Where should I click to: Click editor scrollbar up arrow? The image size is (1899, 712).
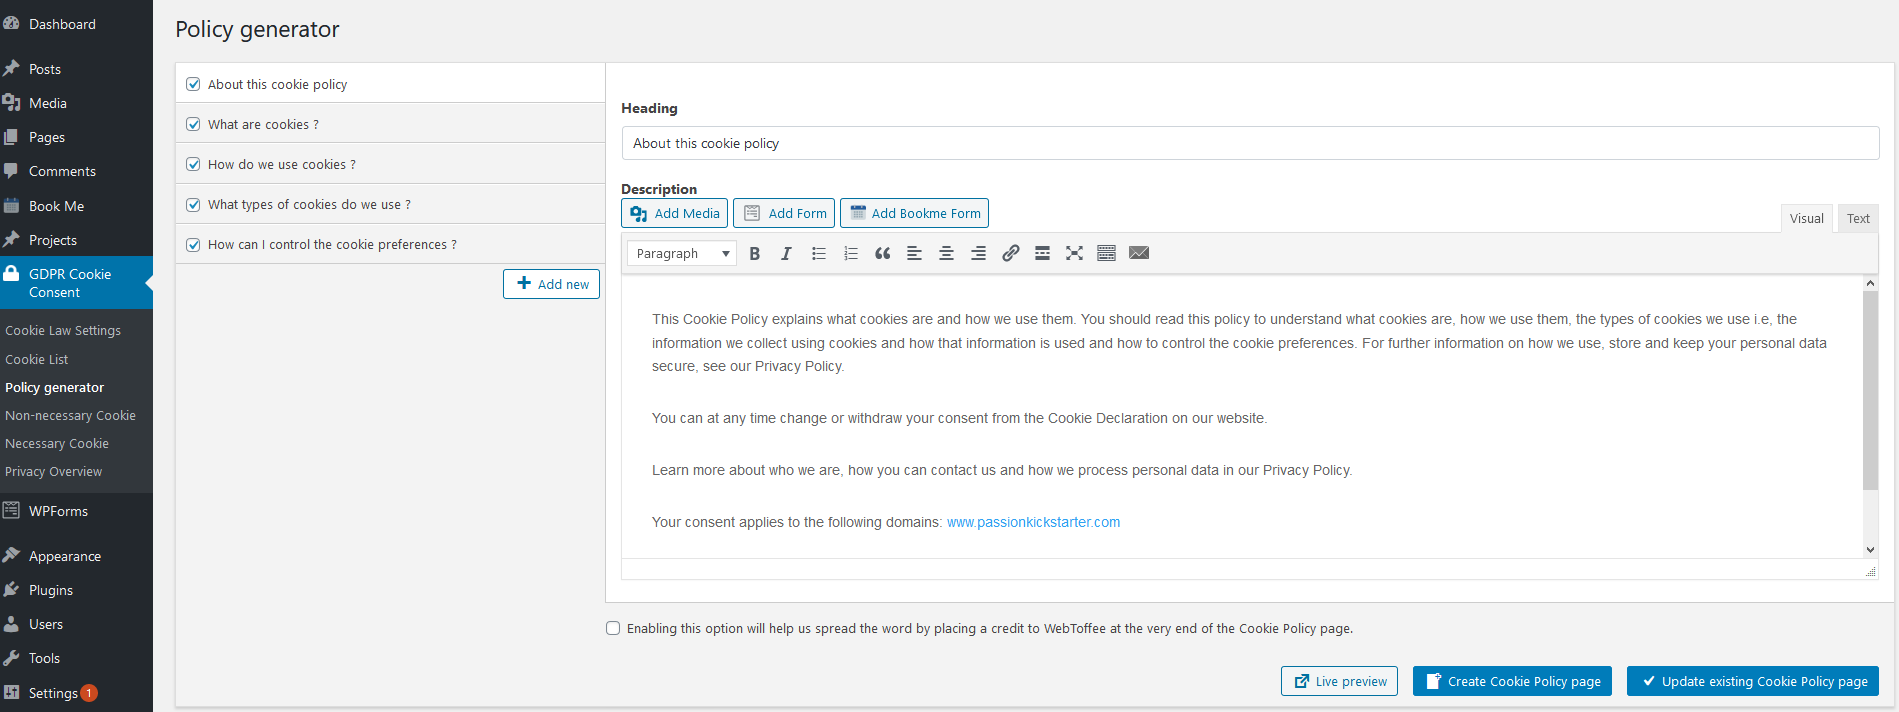(x=1870, y=284)
